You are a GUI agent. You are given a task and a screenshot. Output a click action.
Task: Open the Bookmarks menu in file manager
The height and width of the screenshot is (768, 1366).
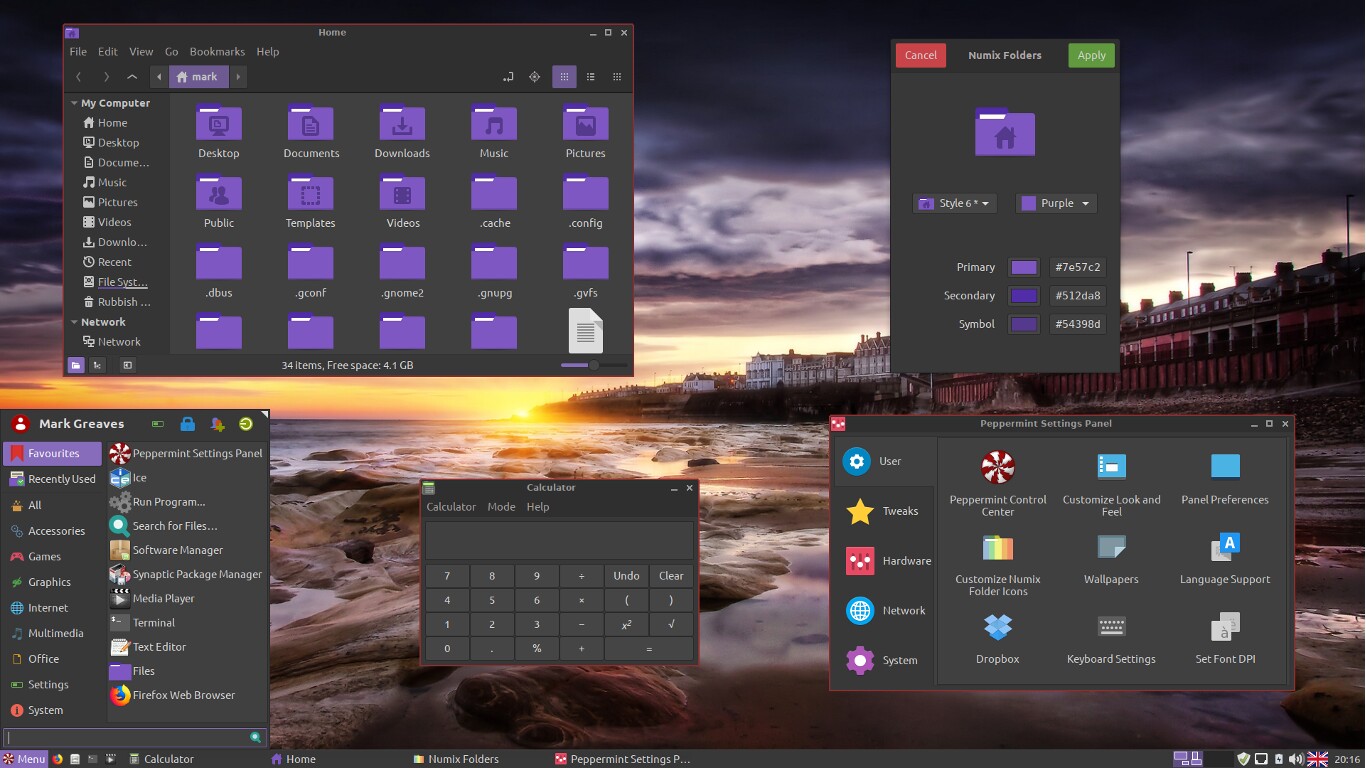(217, 52)
